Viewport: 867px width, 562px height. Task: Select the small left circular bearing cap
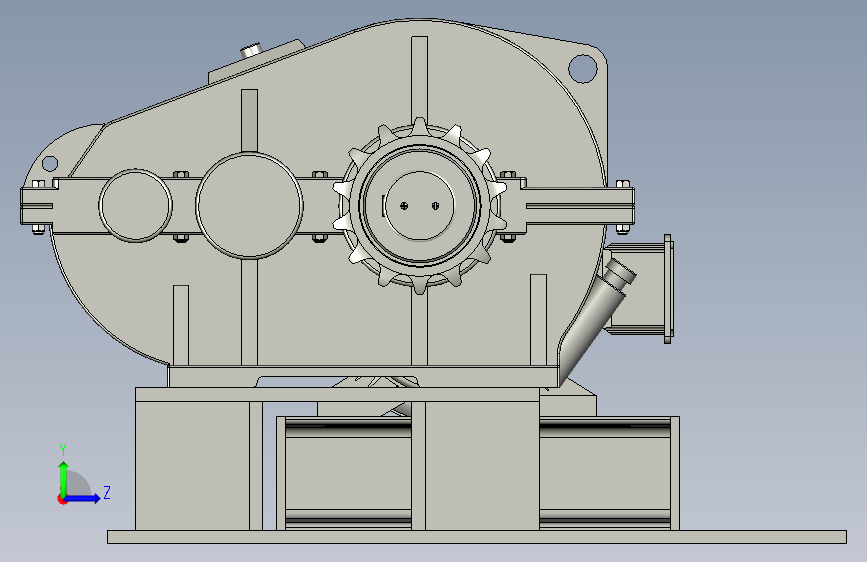pos(135,205)
